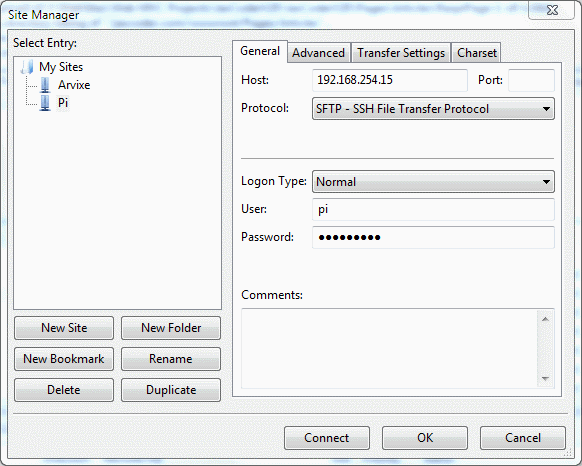Open the Transfer Settings tab
Screen dimensions: 582x466
coord(401,53)
